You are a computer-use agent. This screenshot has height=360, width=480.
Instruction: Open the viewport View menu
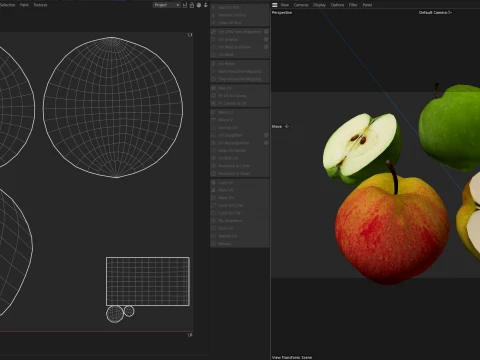coord(285,5)
